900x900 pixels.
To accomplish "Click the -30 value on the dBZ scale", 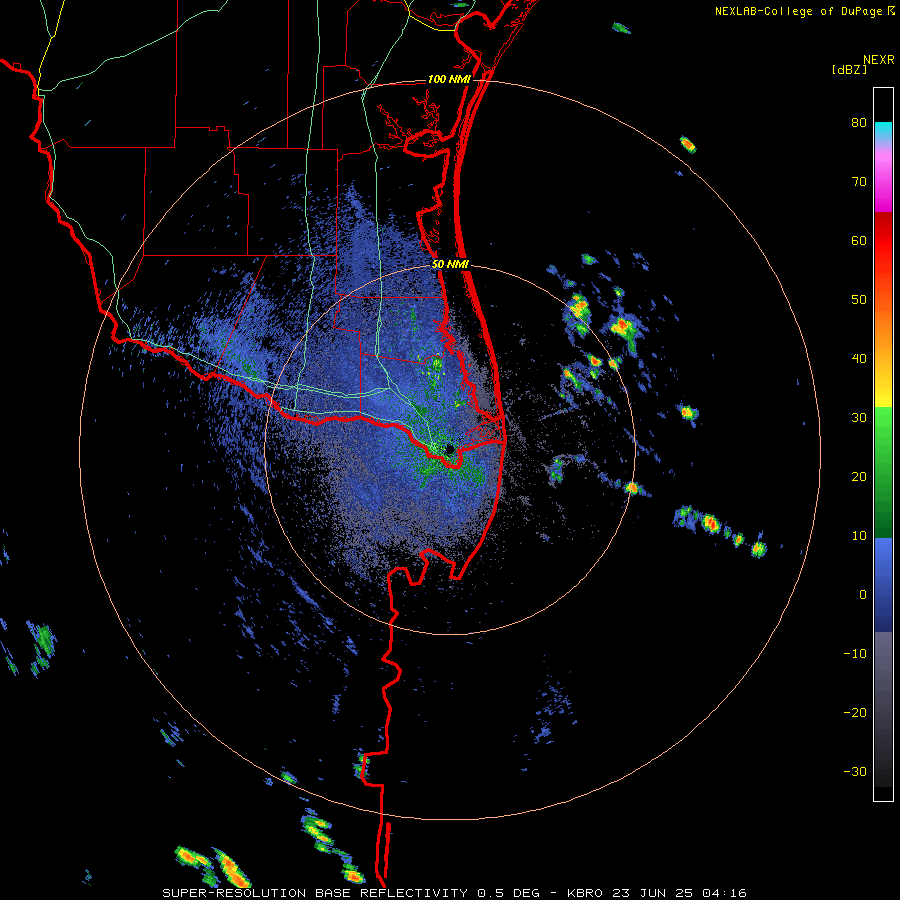I will (x=855, y=772).
